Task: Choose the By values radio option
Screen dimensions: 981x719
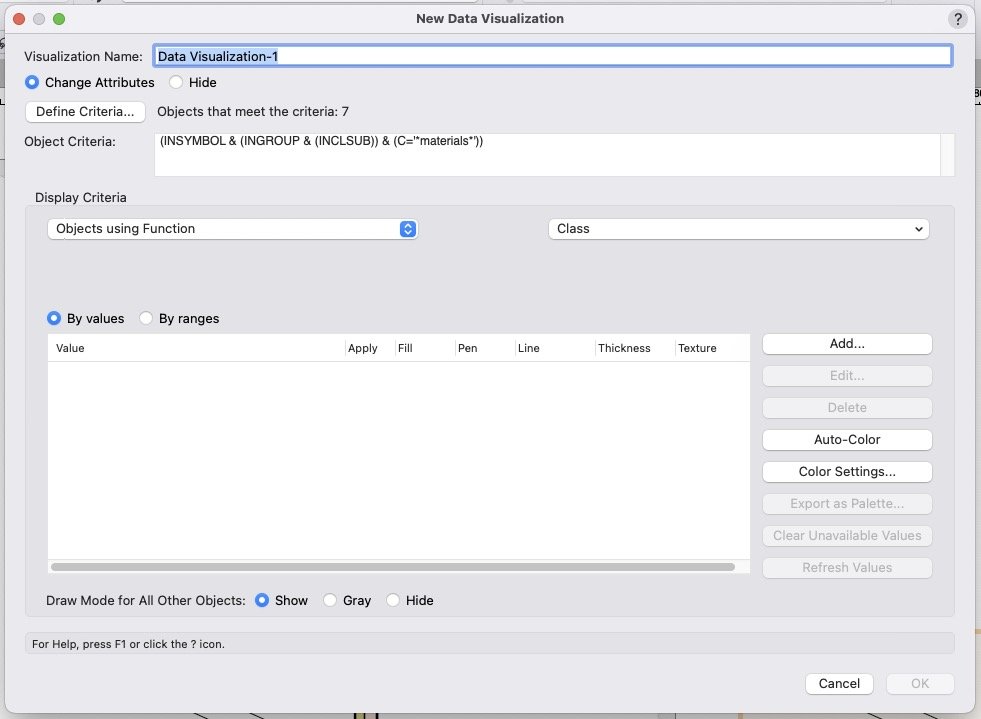Action: 55,318
